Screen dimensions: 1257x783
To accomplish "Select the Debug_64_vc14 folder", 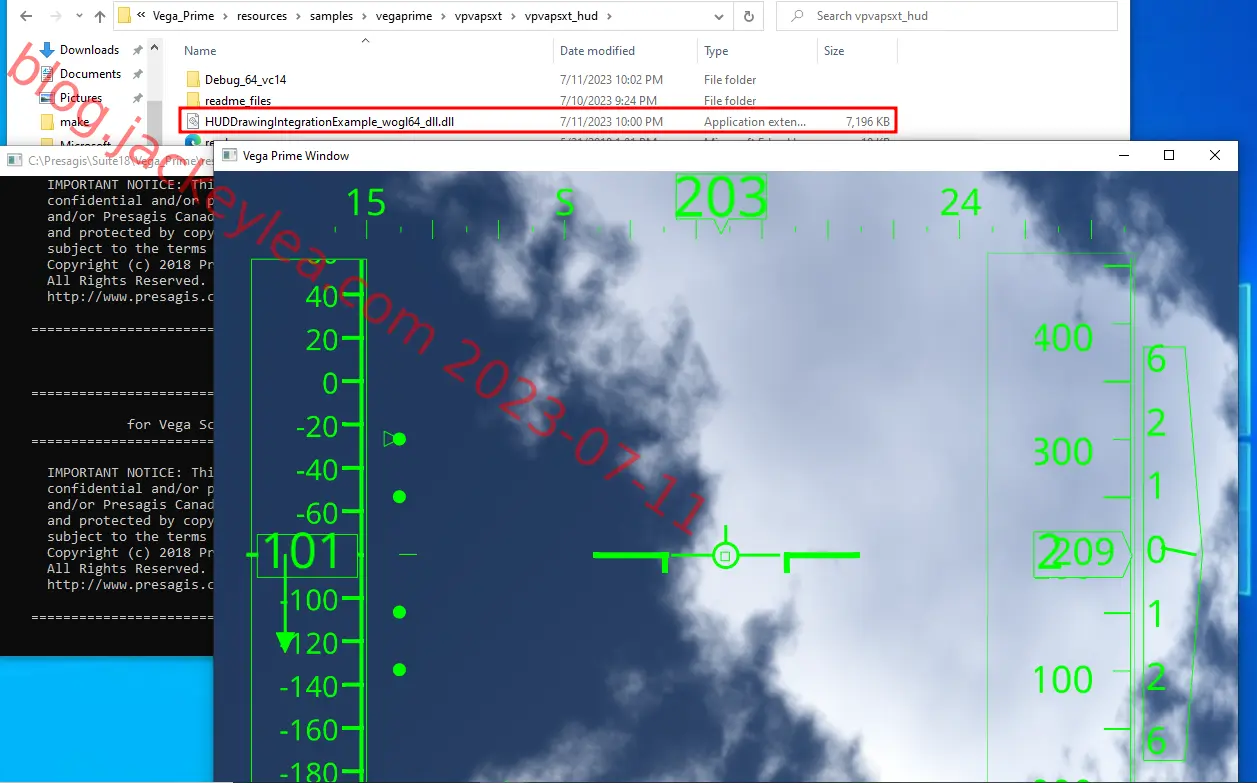I will click(245, 80).
